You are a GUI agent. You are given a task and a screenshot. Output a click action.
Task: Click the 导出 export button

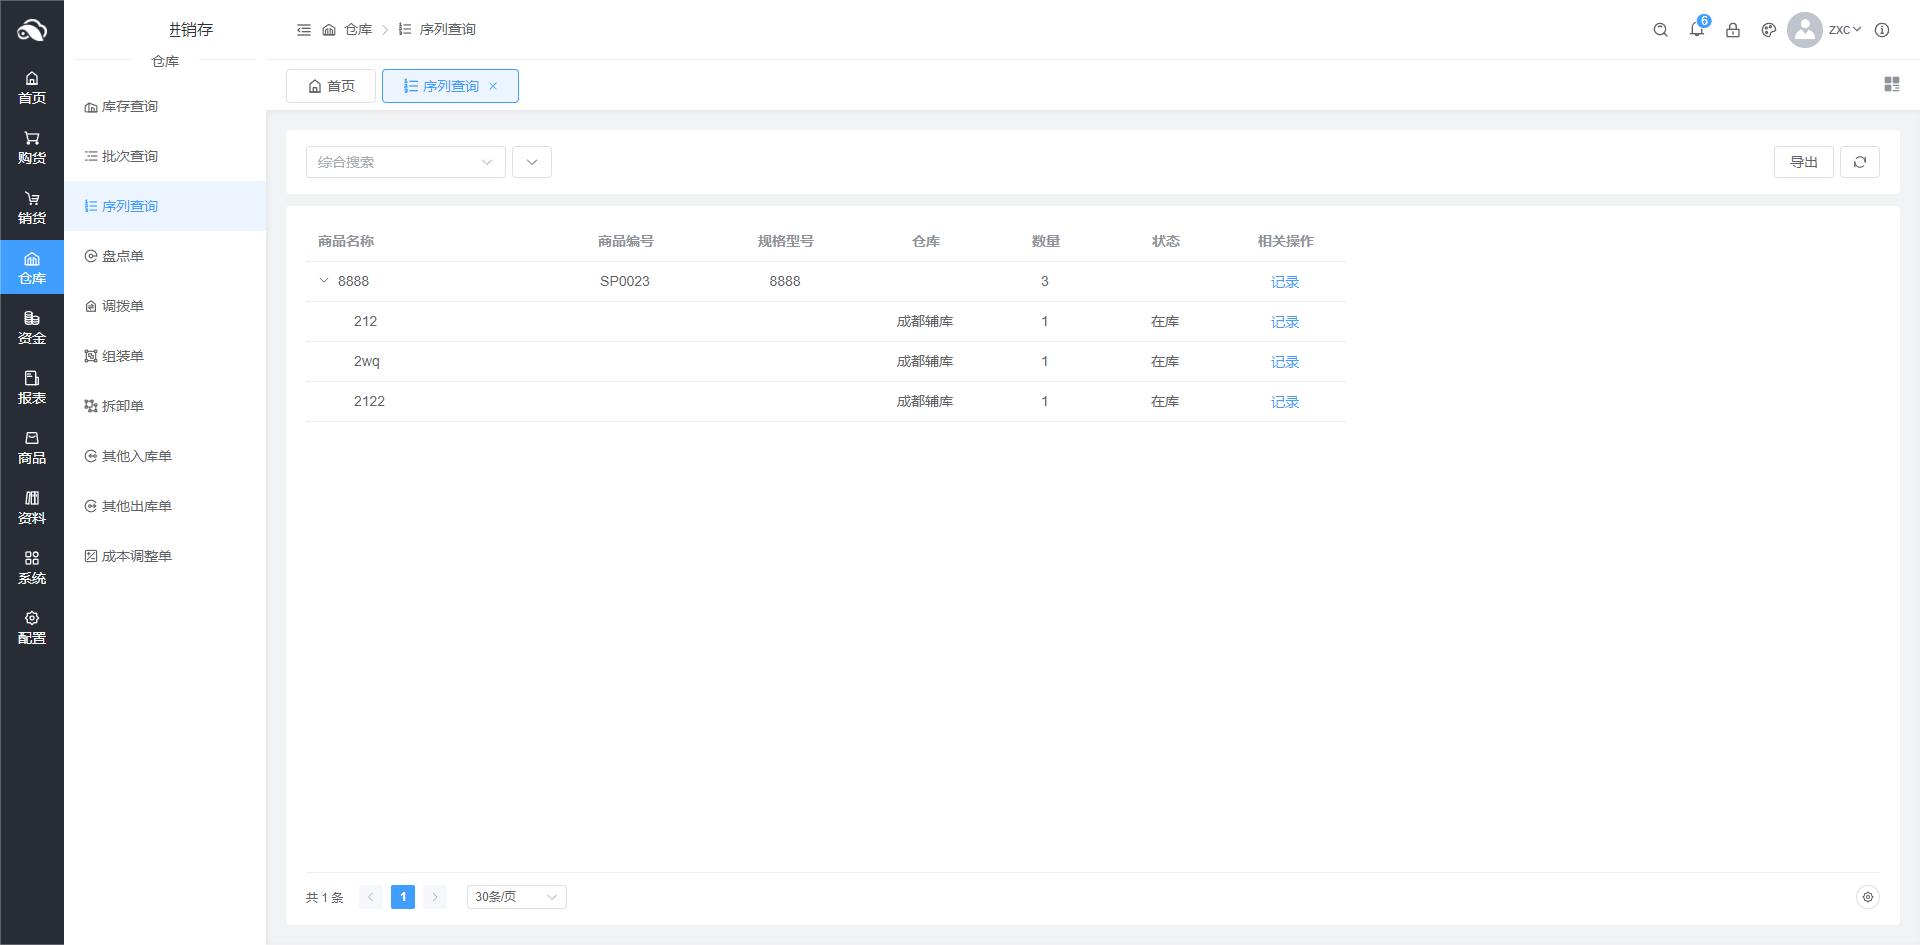tap(1803, 162)
